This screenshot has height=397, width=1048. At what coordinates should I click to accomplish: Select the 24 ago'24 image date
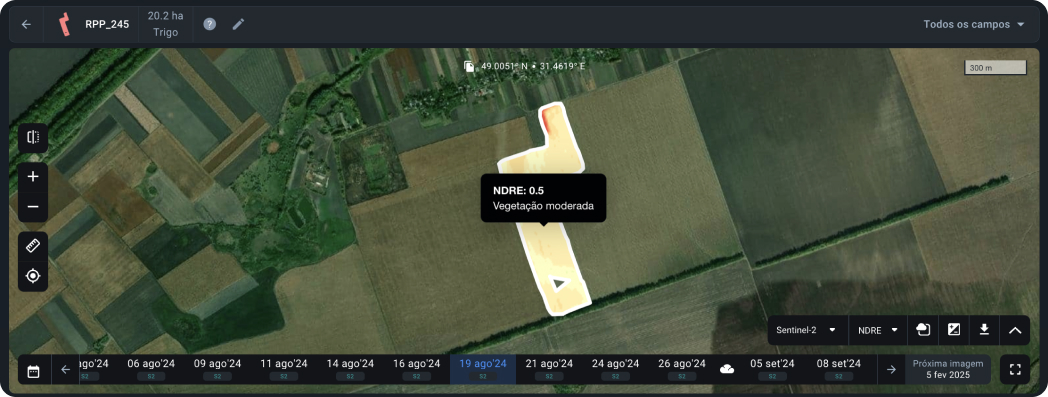click(616, 370)
